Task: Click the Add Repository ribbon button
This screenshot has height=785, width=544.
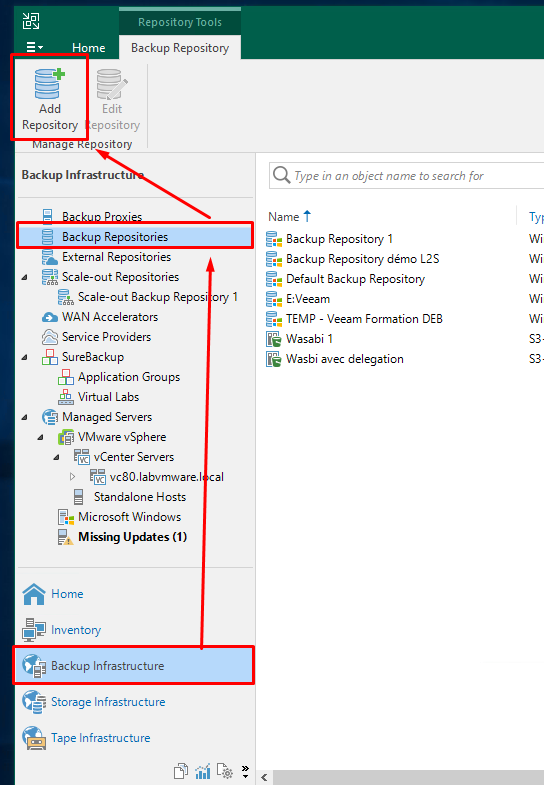Action: point(50,99)
